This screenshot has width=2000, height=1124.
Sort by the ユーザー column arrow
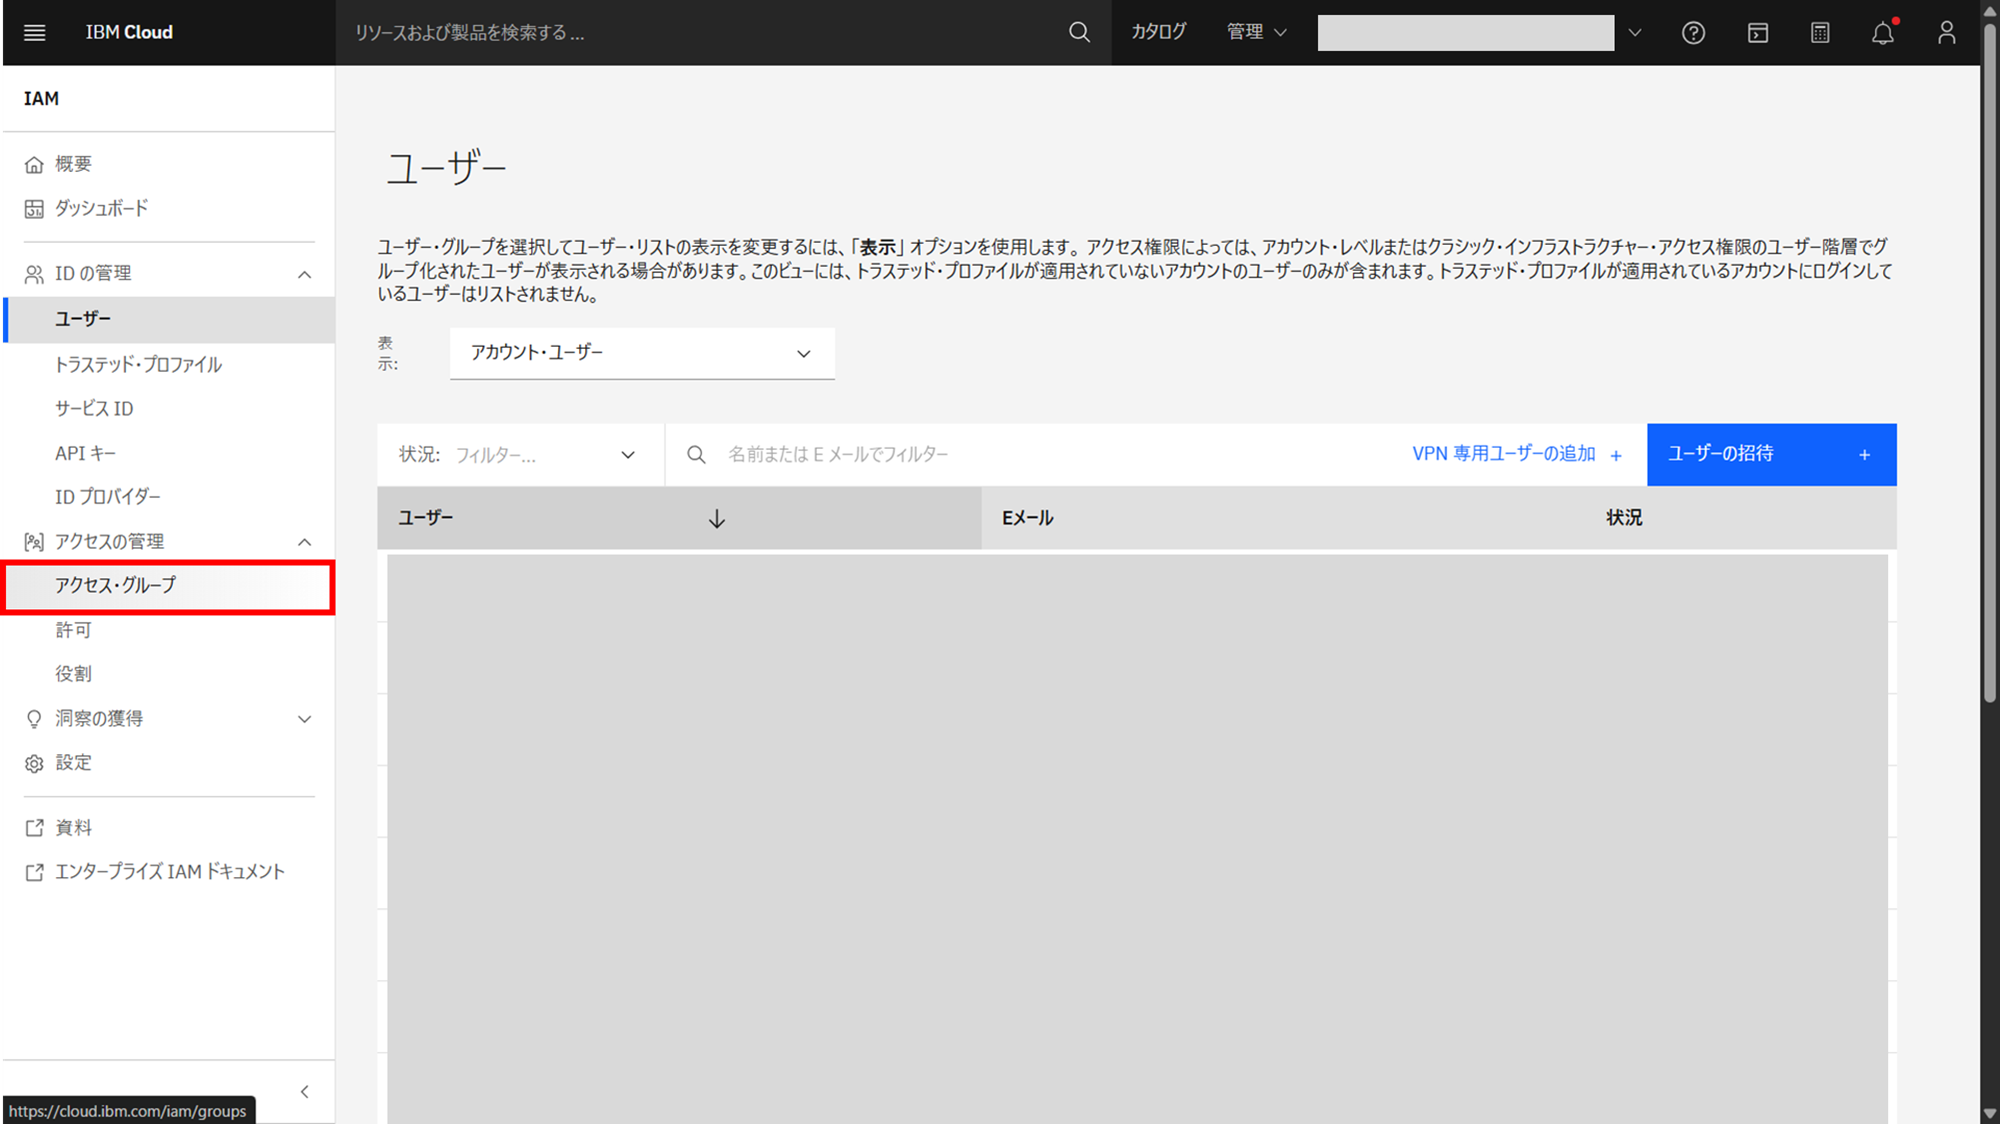716,518
